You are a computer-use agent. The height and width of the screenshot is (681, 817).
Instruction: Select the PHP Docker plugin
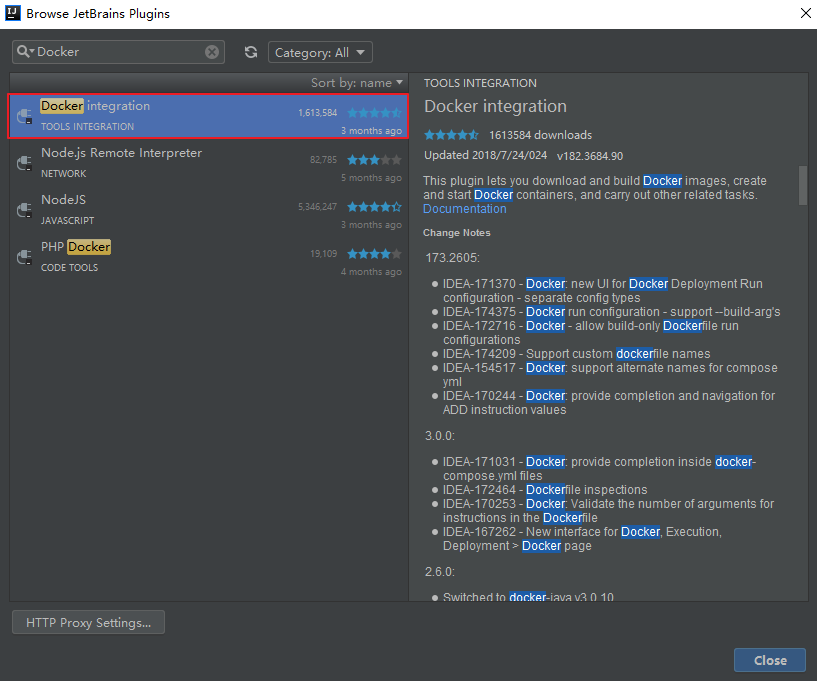[208, 257]
